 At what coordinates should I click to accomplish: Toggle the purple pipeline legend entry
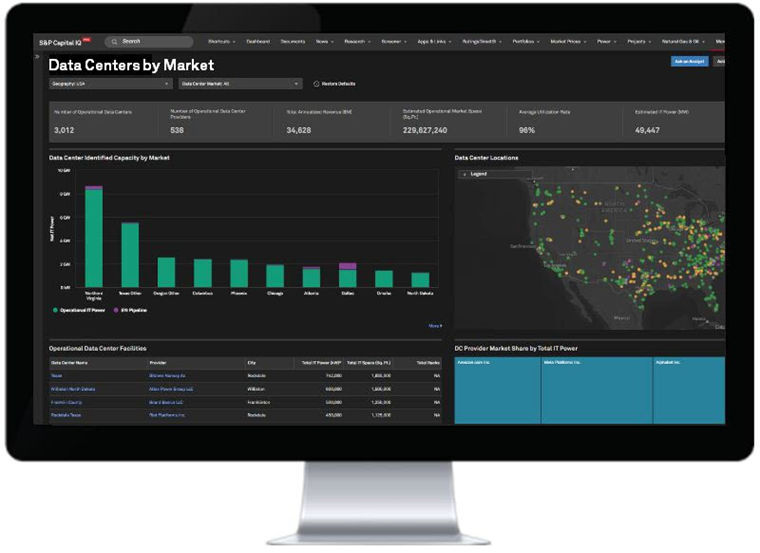[x=130, y=310]
